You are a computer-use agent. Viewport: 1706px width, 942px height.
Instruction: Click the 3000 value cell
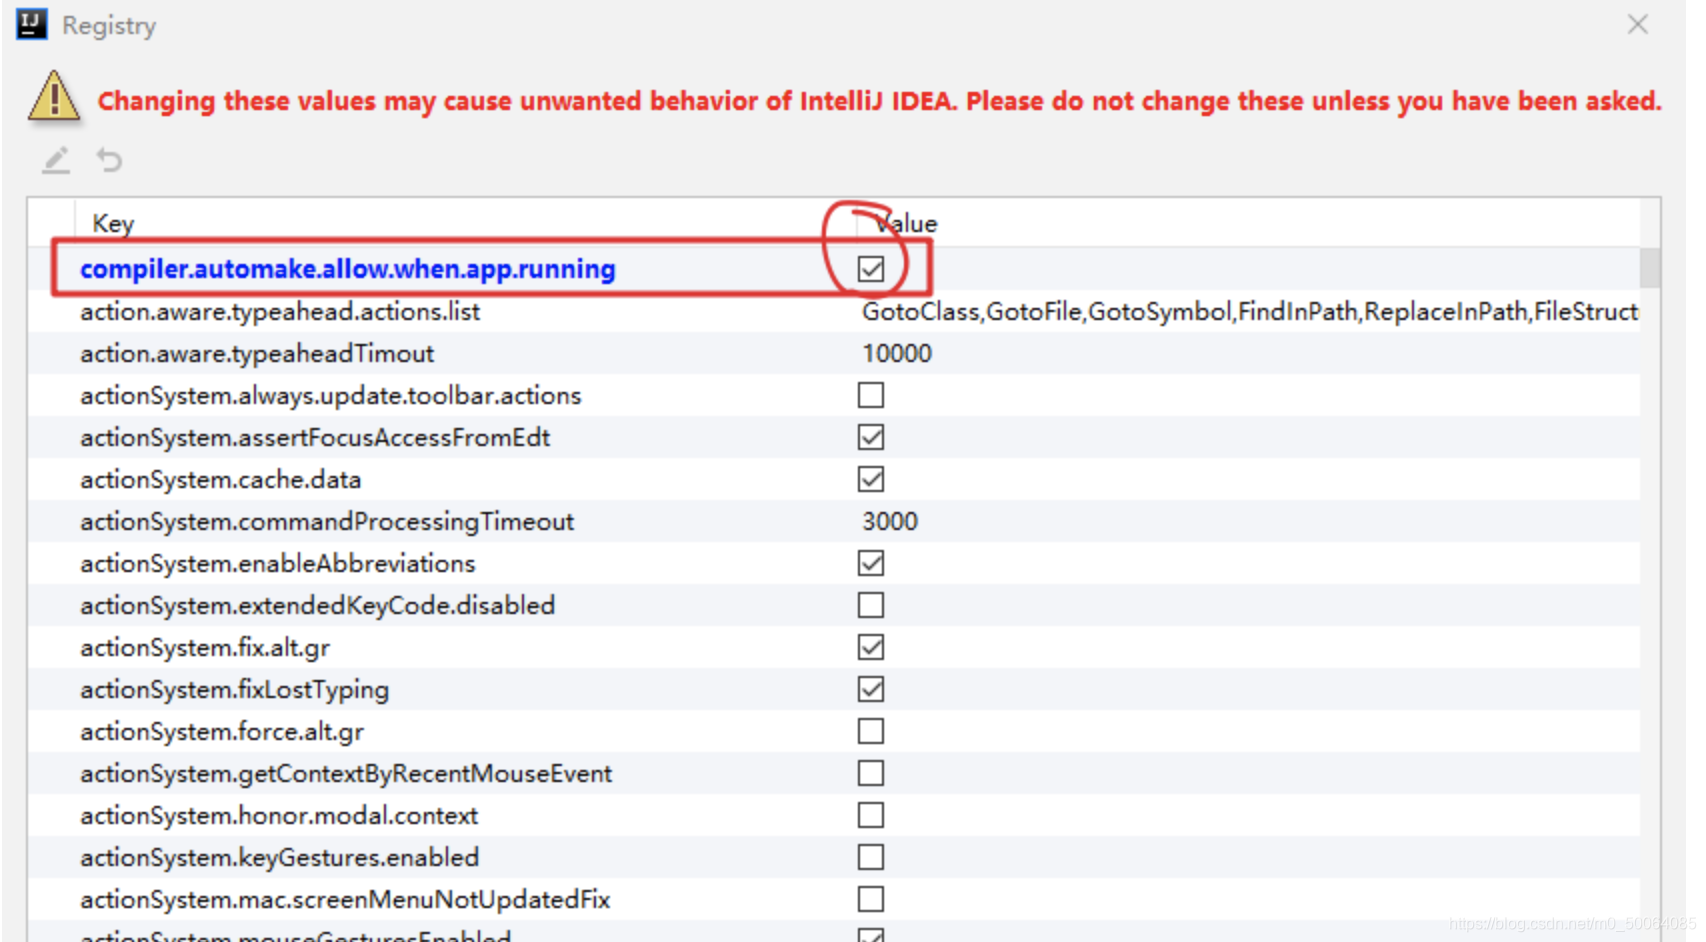(890, 521)
